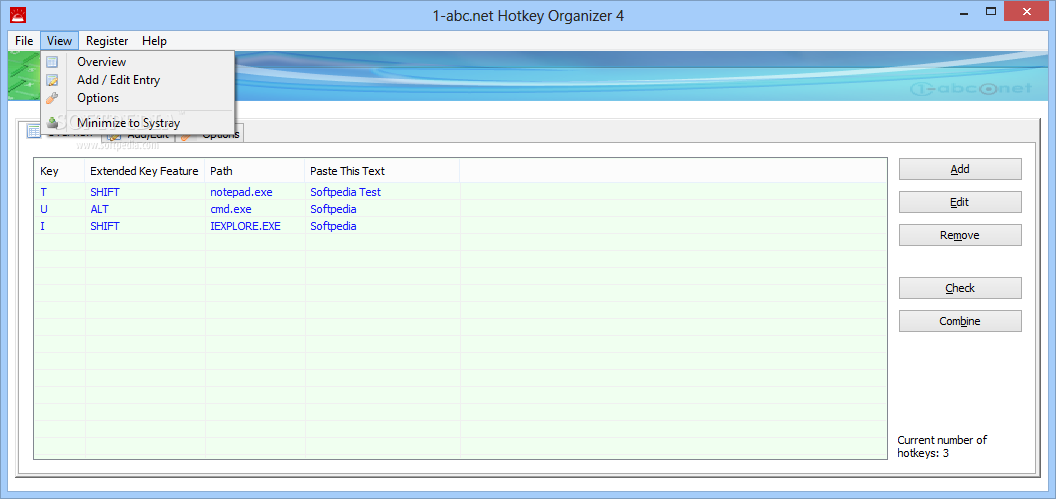Click the Add / Edit Entry notepad icon
This screenshot has height=499, width=1056.
[x=52, y=80]
